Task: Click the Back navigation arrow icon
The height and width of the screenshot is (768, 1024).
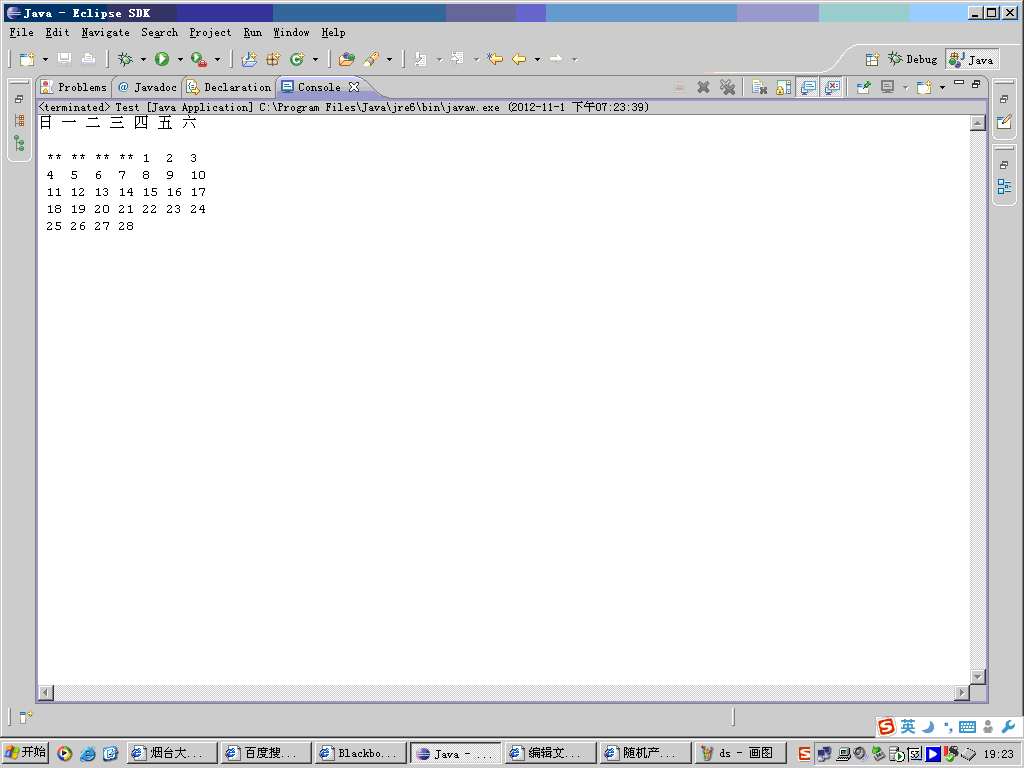Action: [519, 59]
